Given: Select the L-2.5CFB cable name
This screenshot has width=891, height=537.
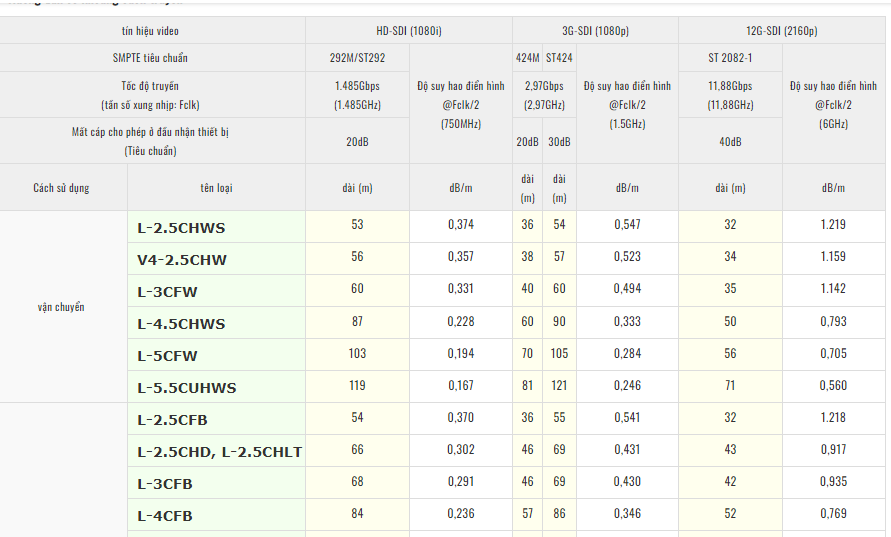Looking at the screenshot, I should 172,420.
